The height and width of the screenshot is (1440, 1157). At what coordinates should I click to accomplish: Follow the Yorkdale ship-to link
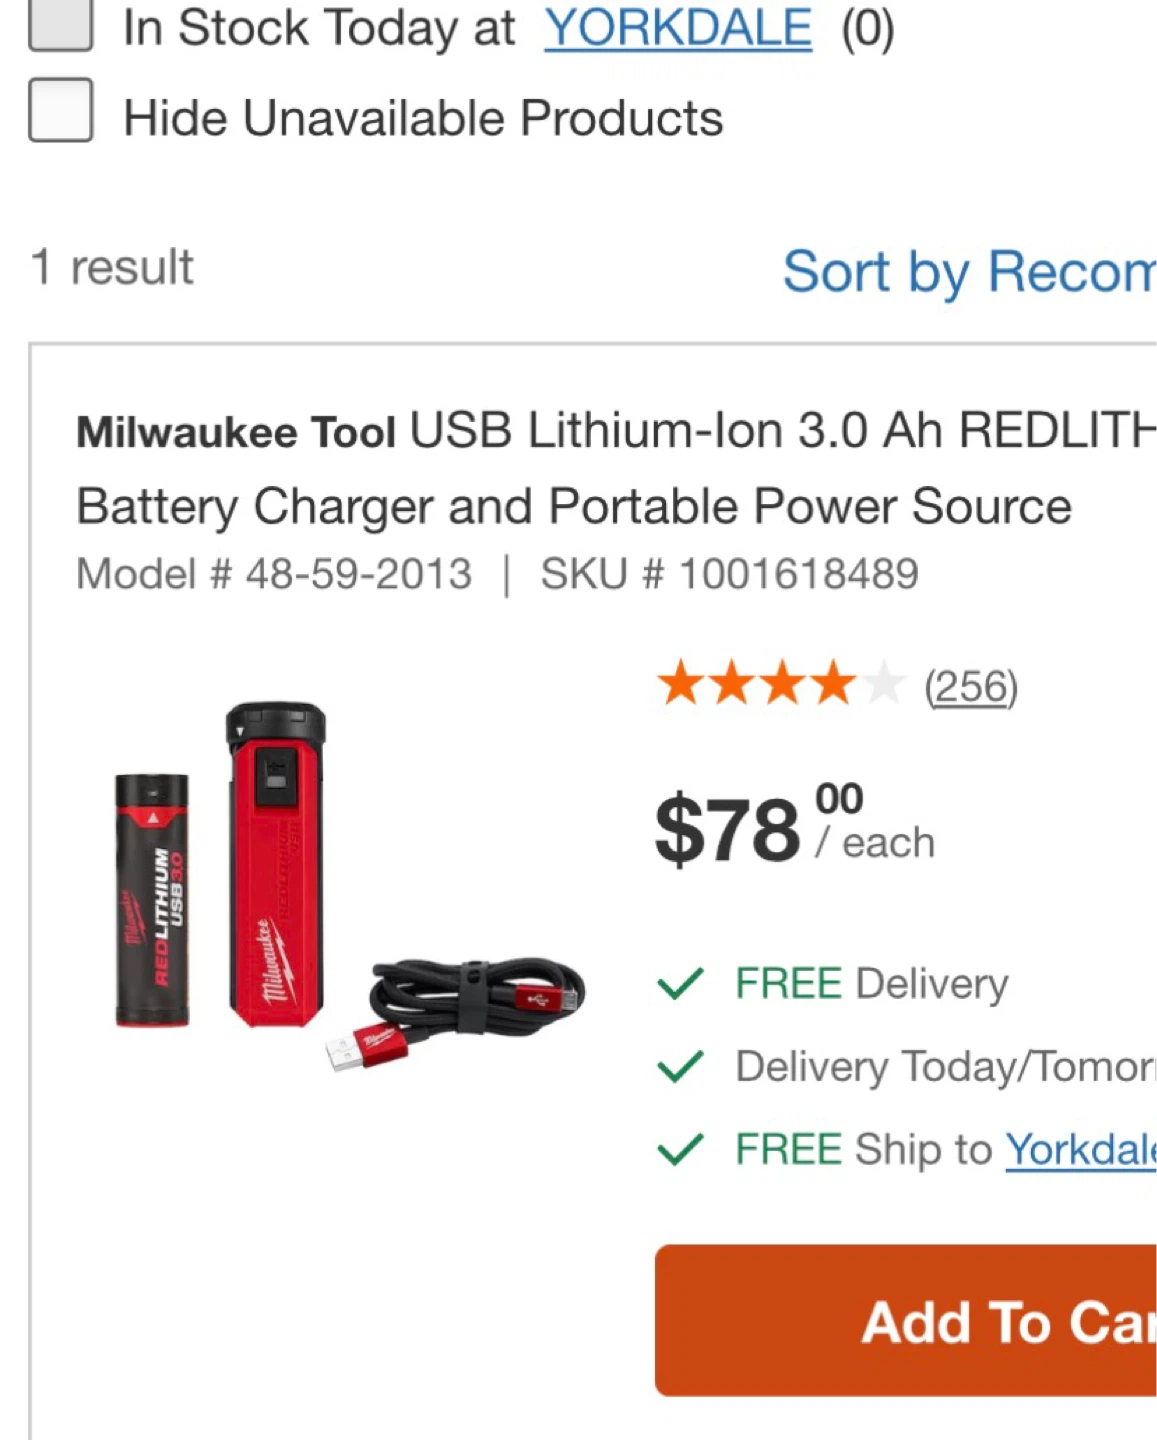click(1081, 1150)
